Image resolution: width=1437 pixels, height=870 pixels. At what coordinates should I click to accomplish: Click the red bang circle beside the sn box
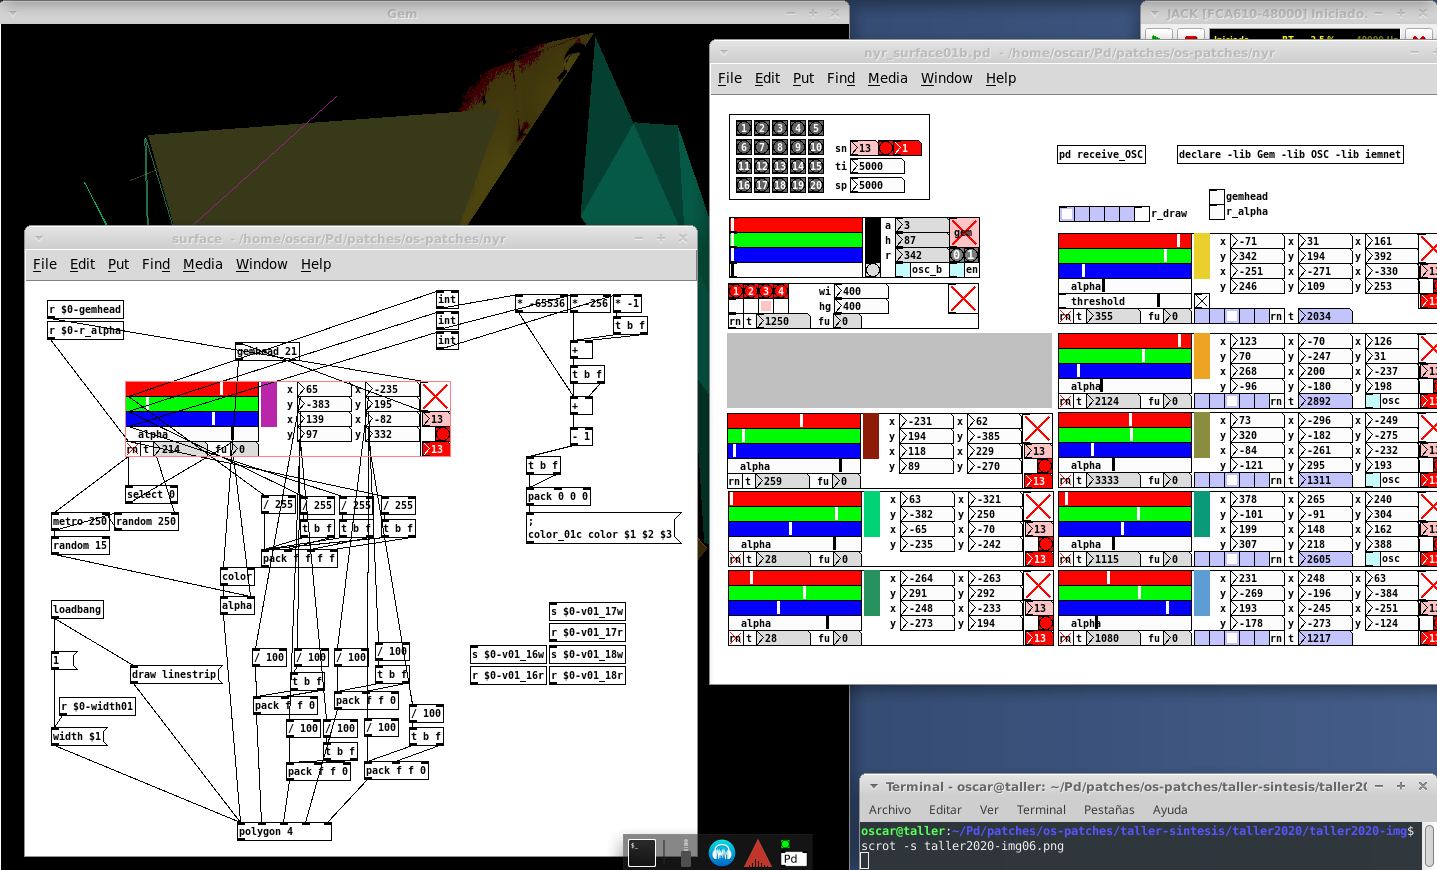point(886,148)
